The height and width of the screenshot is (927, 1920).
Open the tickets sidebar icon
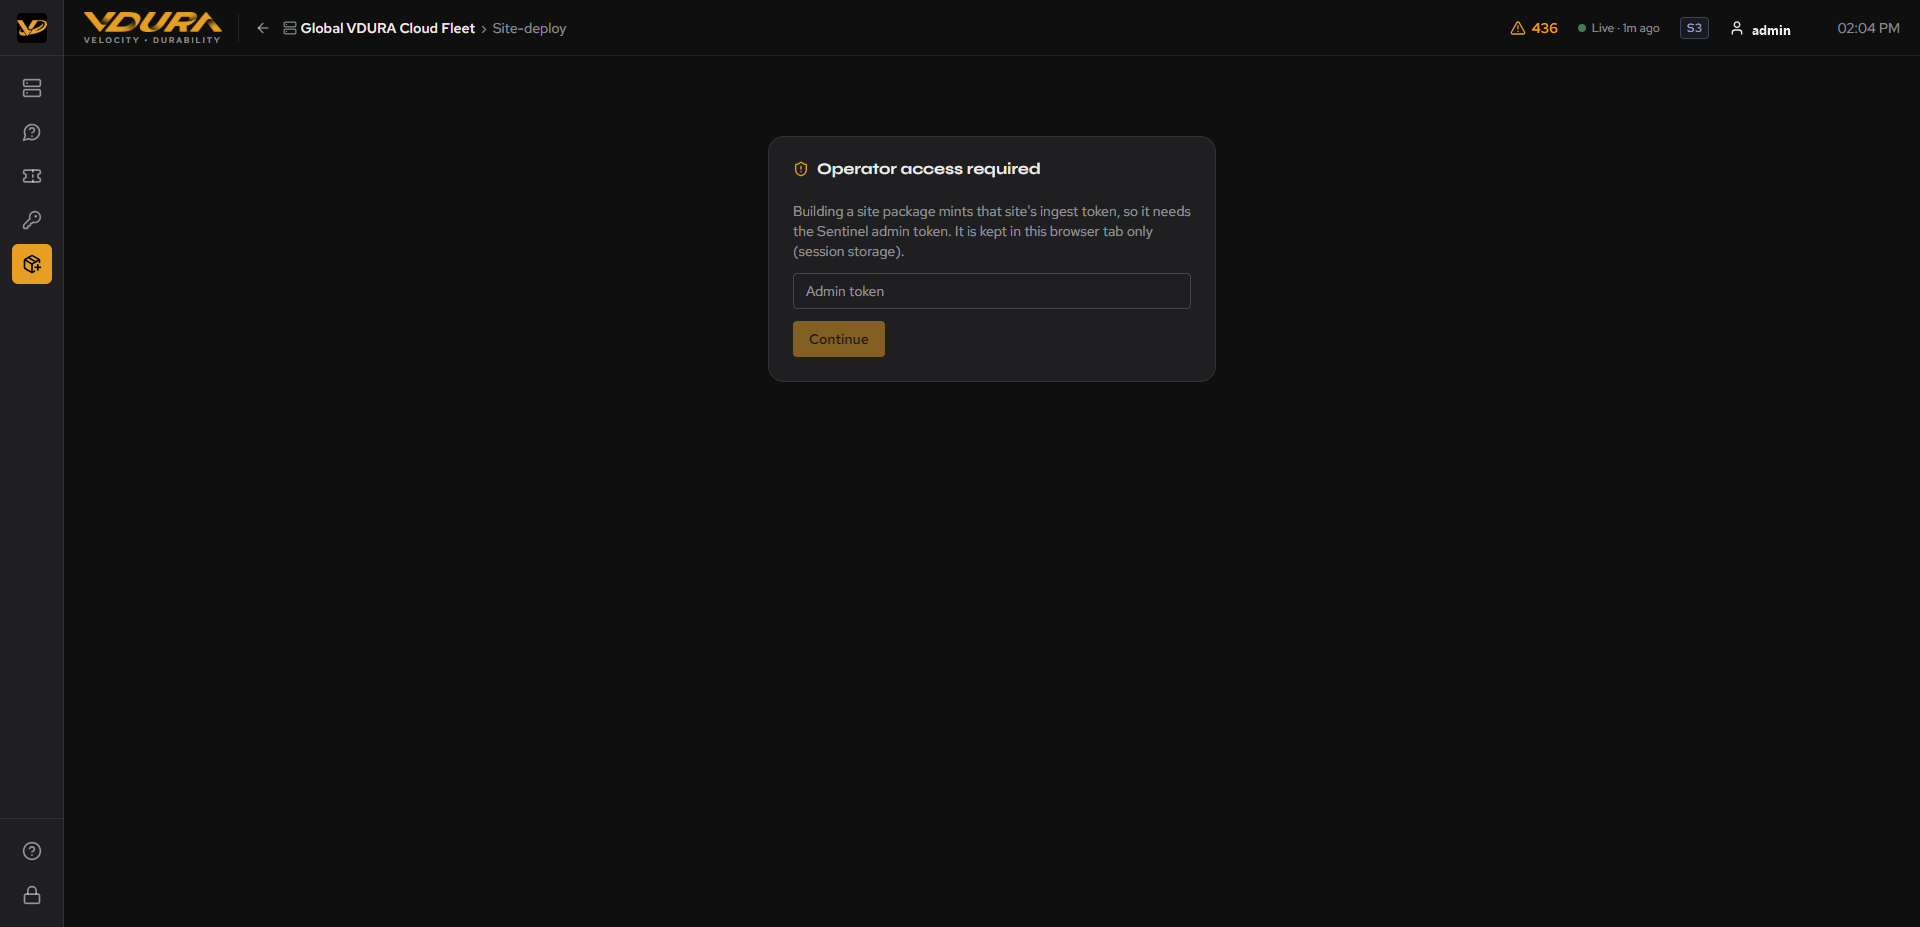click(x=32, y=176)
